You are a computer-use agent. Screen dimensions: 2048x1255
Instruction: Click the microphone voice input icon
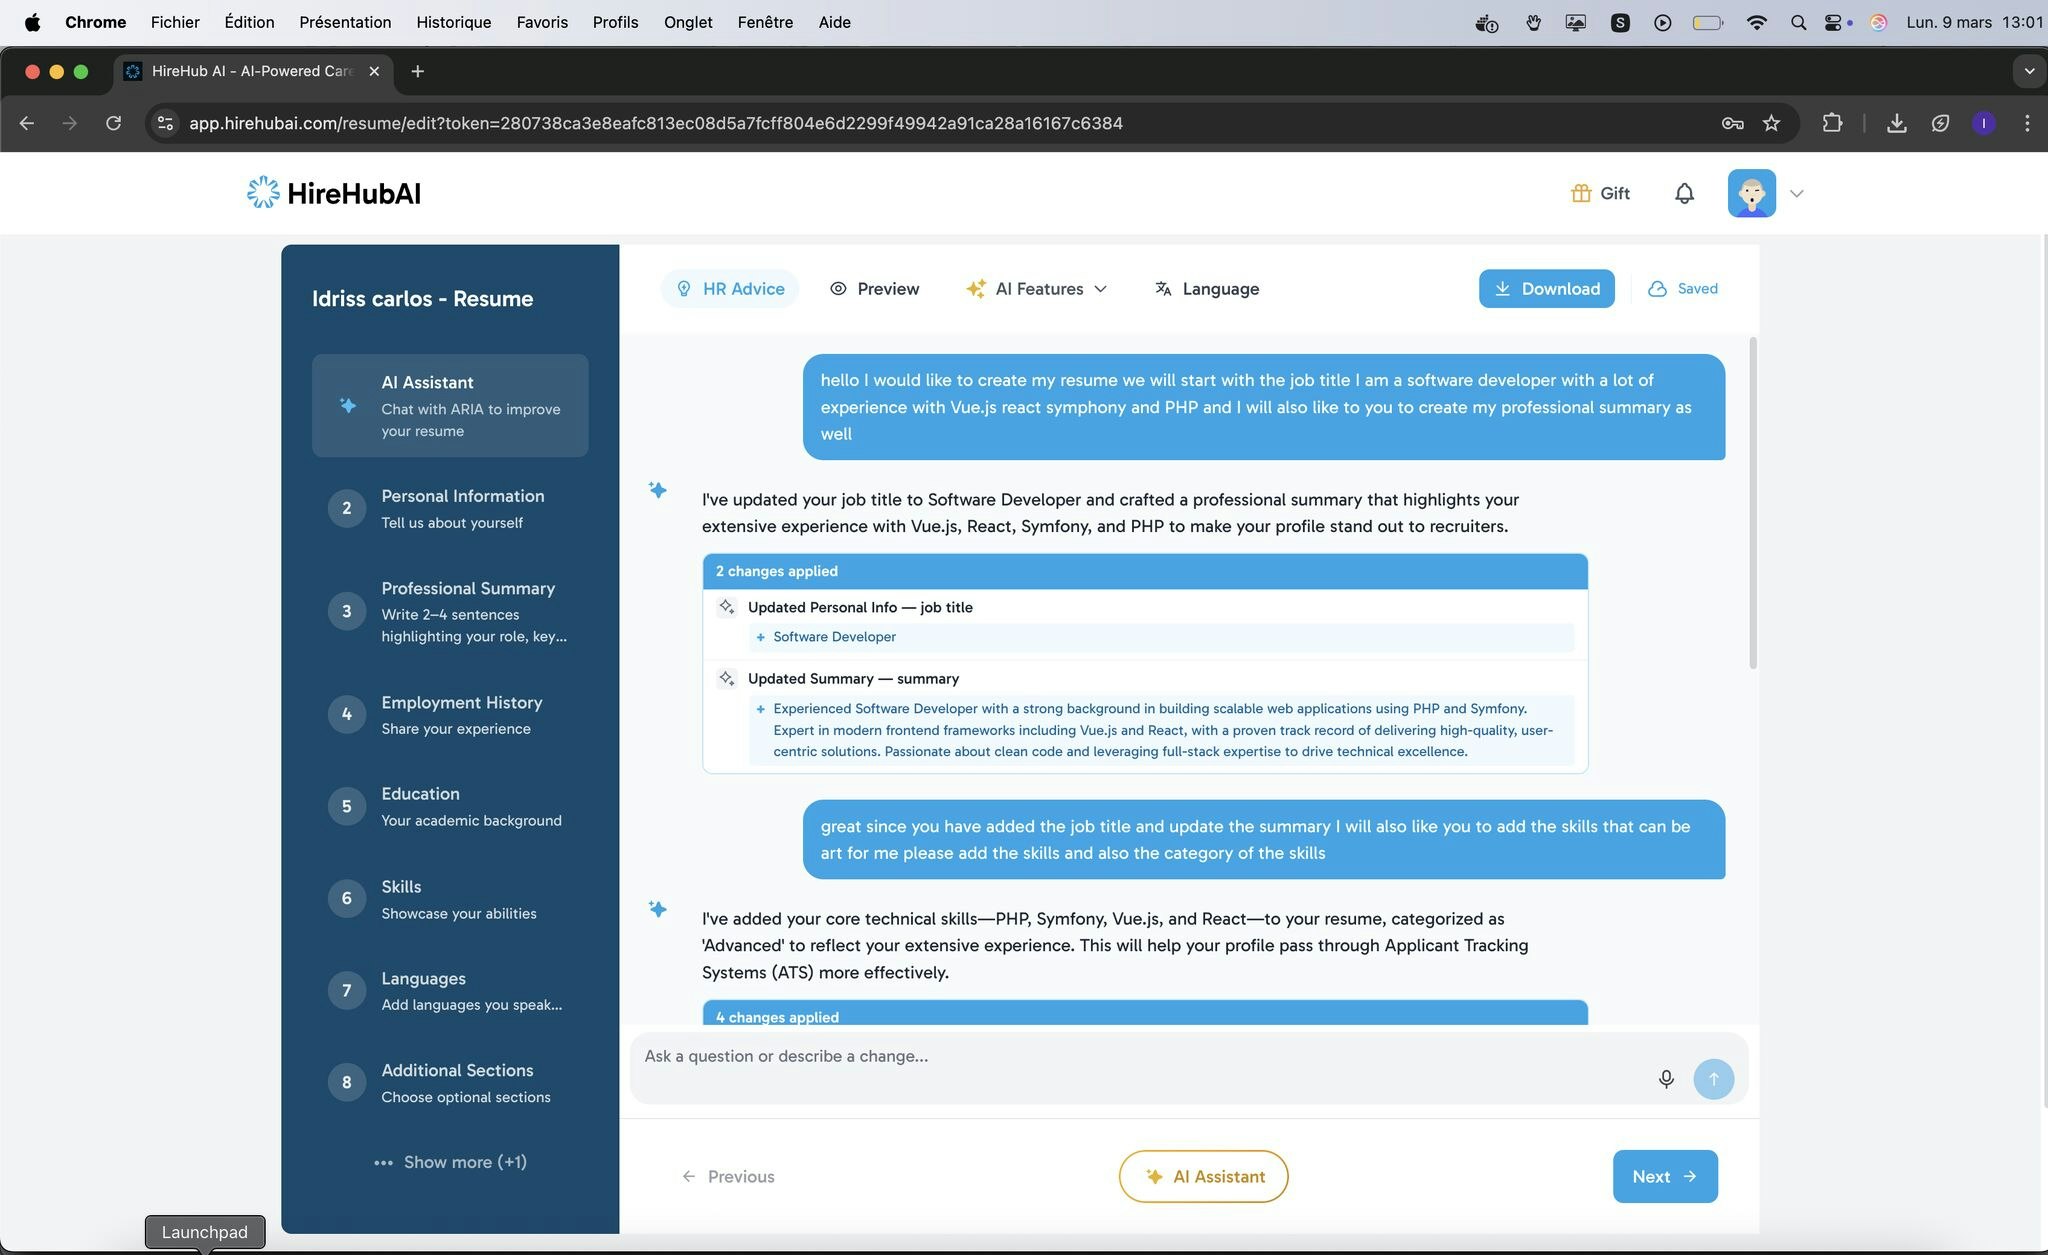coord(1665,1079)
